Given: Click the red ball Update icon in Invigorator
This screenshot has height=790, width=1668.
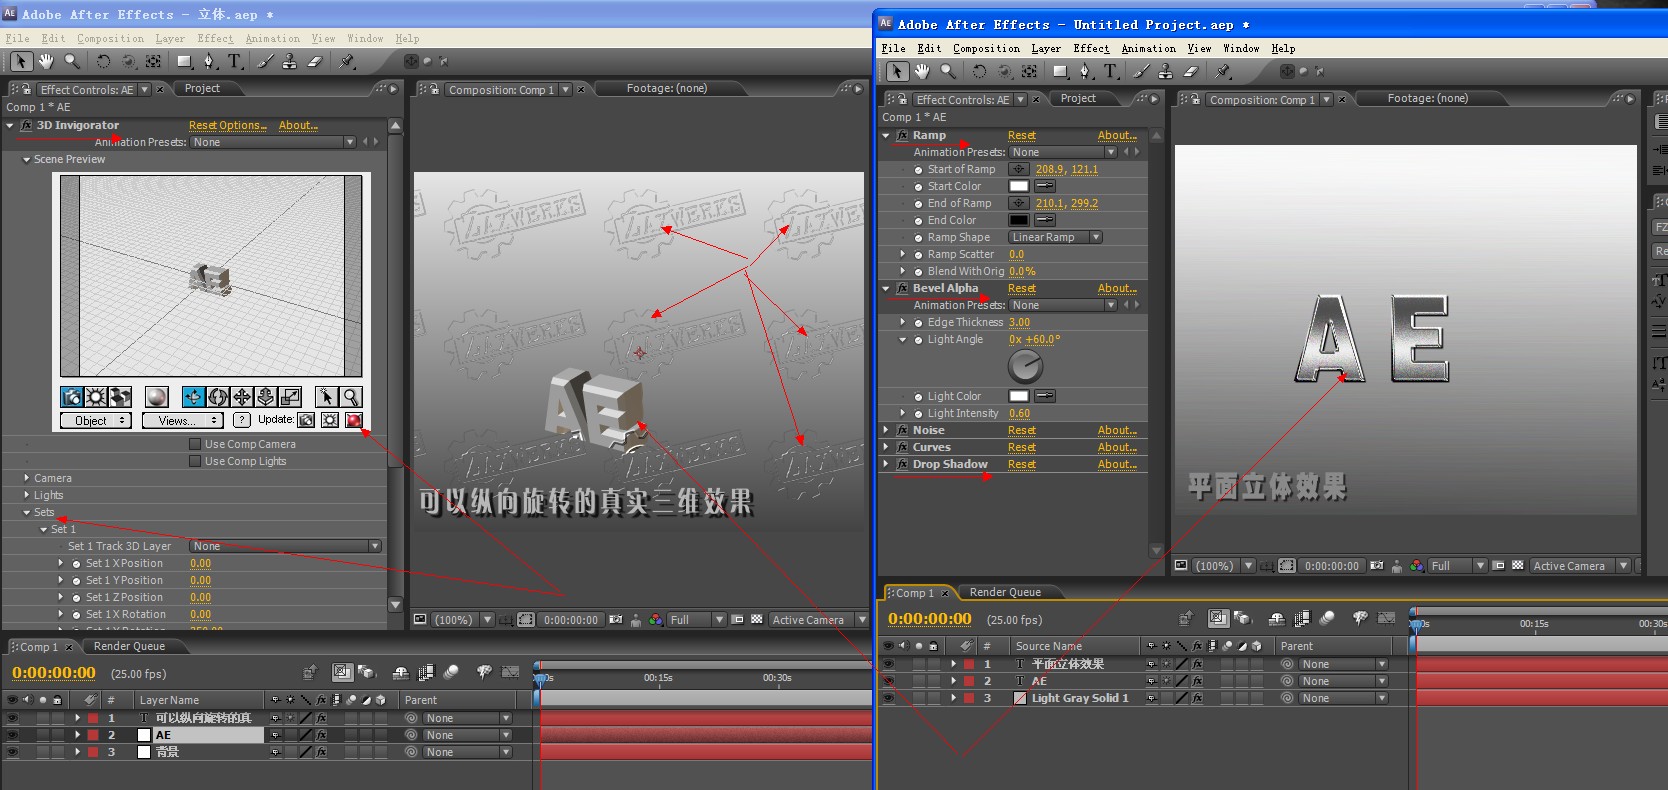Looking at the screenshot, I should [354, 420].
